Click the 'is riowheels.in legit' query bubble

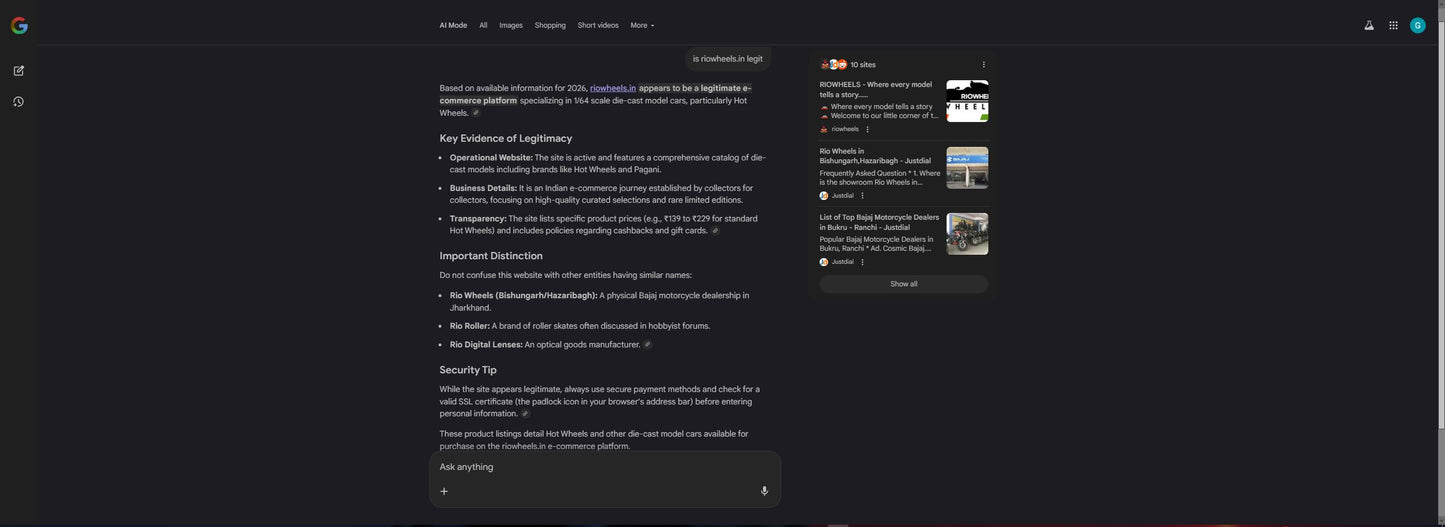[x=728, y=59]
